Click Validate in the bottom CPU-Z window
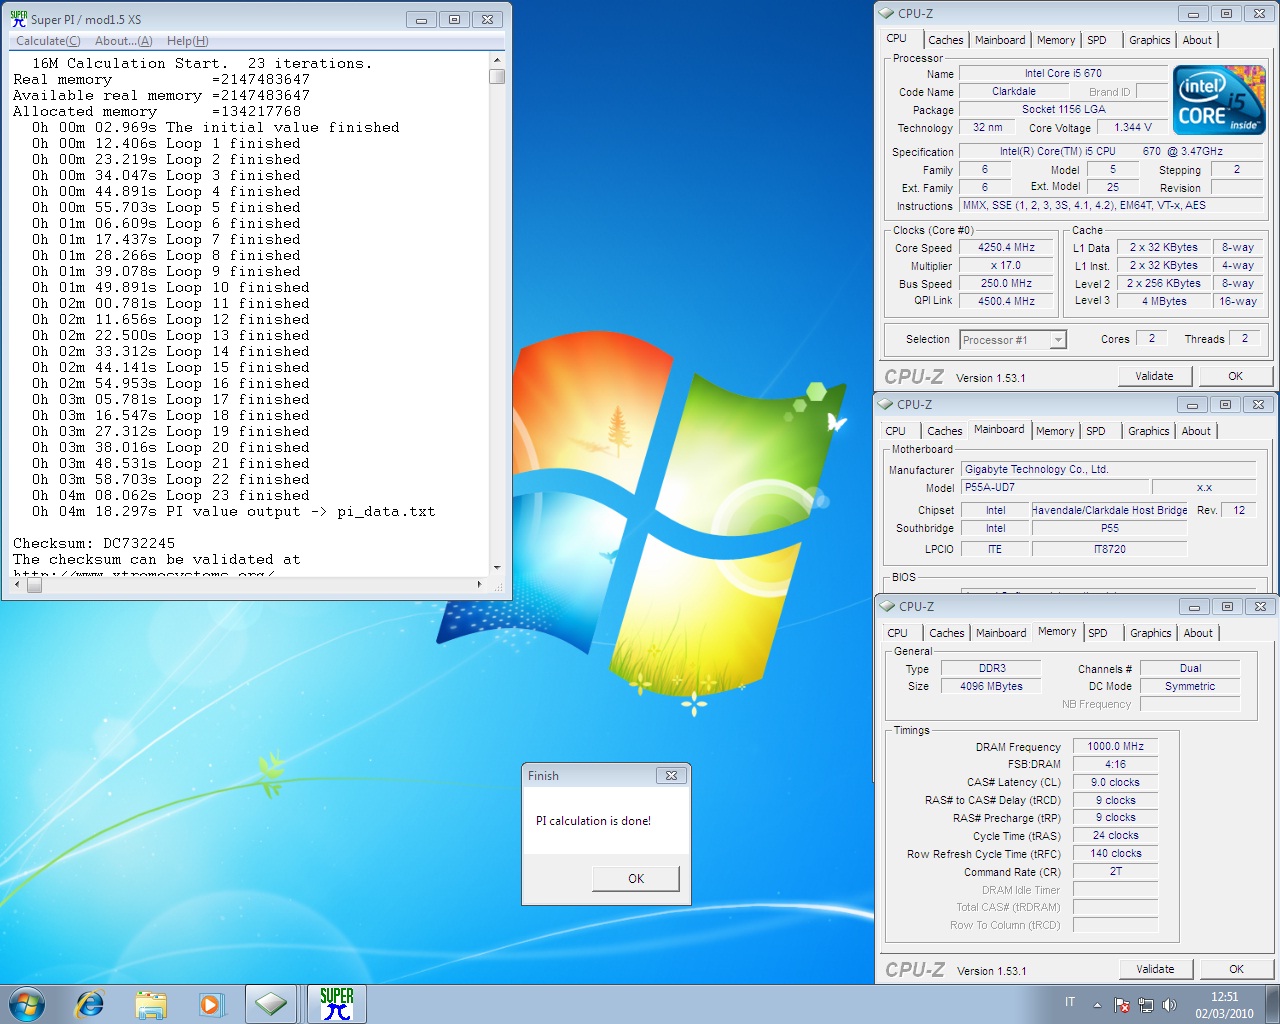 1155,969
